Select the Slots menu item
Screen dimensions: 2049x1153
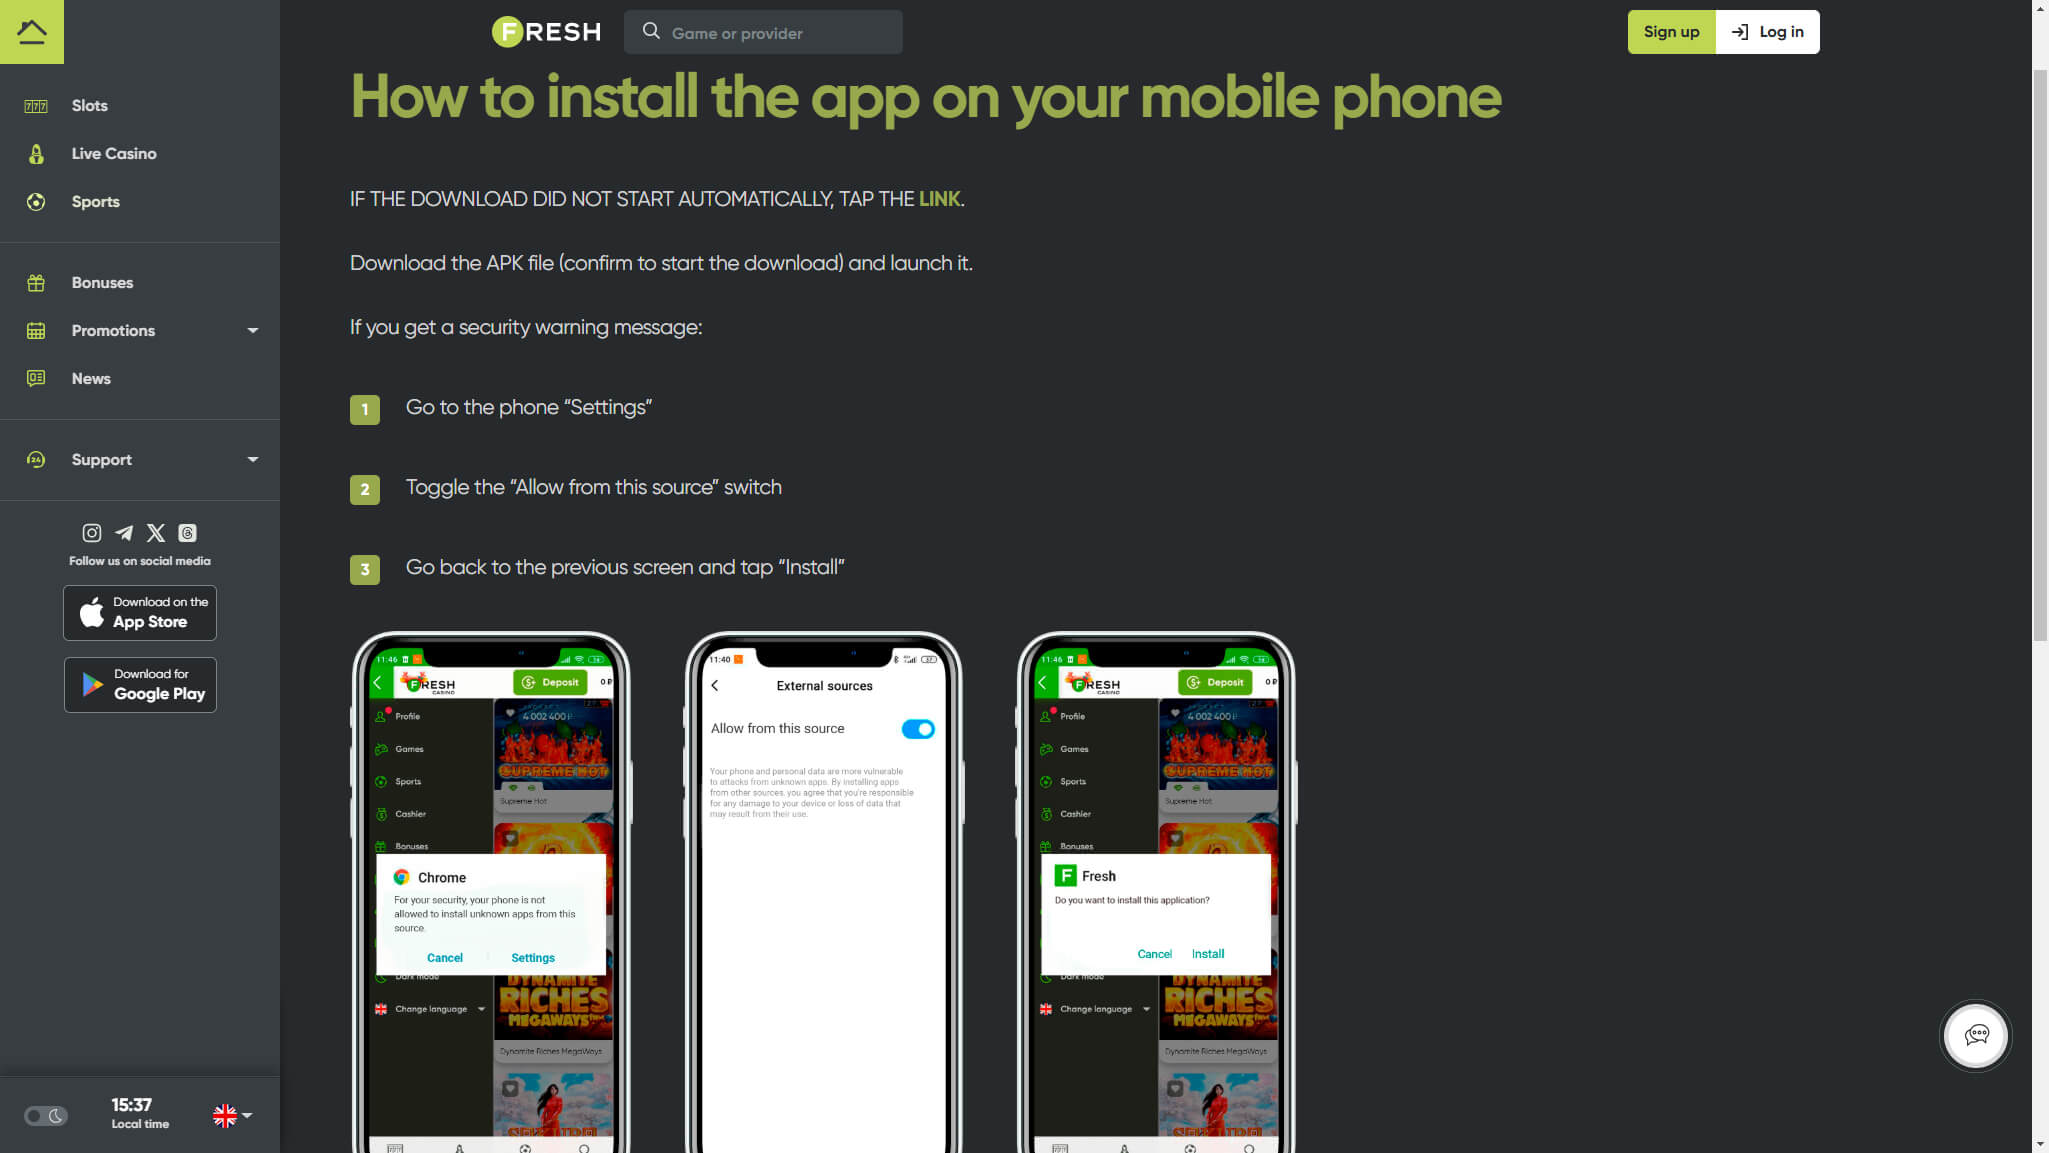tap(89, 104)
